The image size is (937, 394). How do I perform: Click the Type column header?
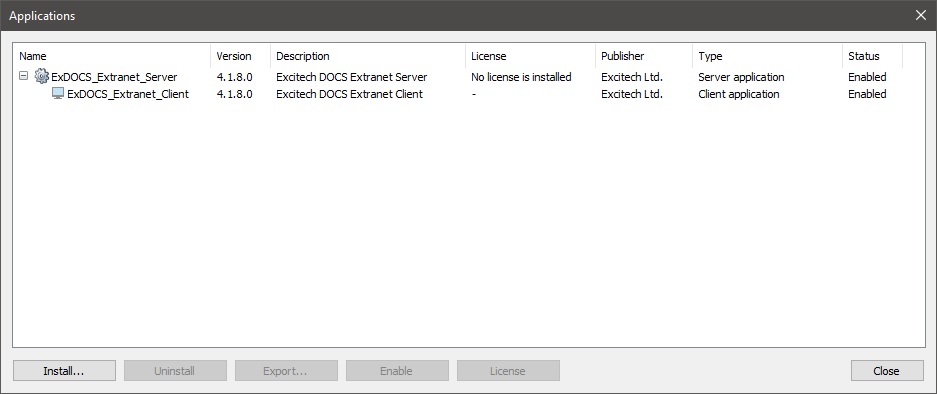[767, 56]
